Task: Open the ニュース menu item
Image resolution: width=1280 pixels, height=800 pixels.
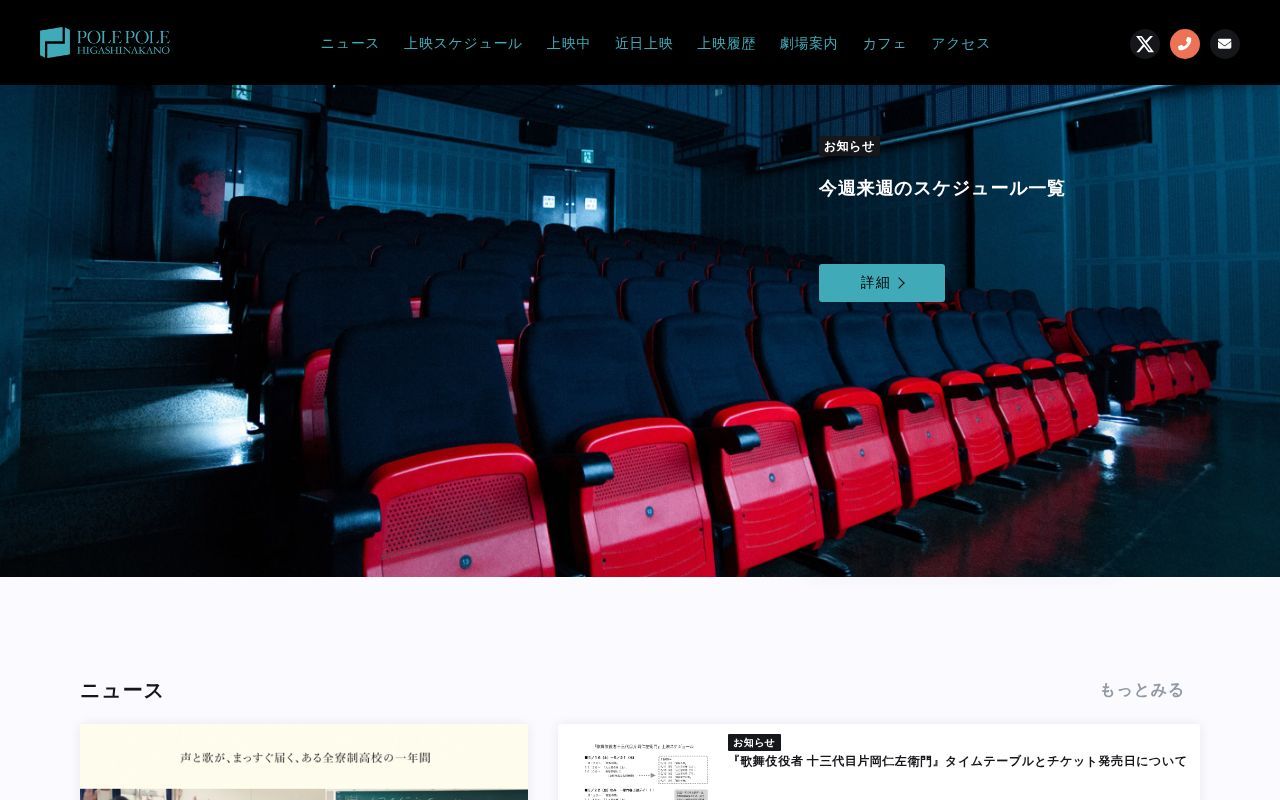Action: [x=350, y=44]
